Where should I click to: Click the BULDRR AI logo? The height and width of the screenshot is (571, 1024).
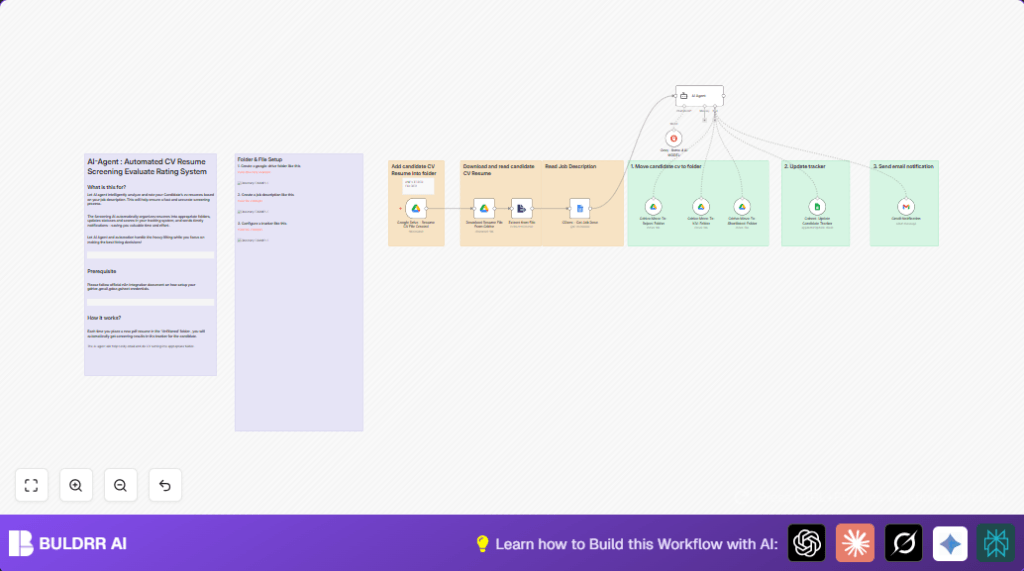tap(68, 543)
